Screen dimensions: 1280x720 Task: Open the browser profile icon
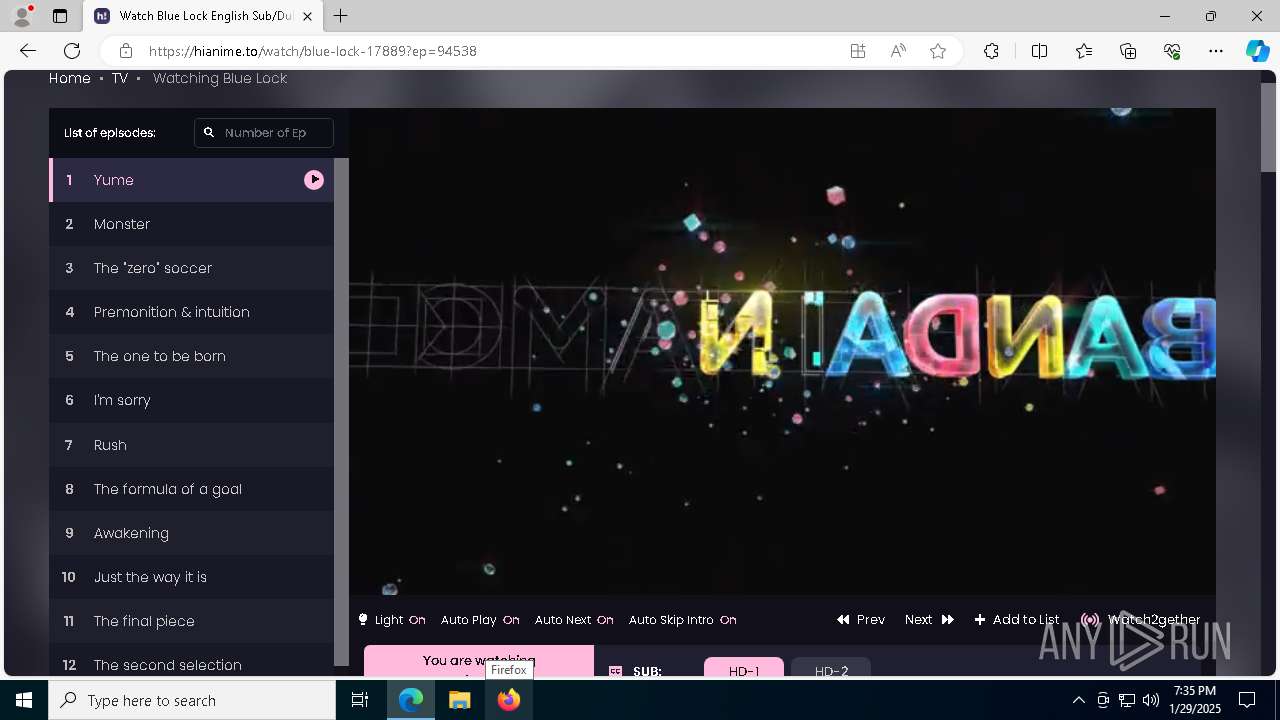tap(22, 16)
